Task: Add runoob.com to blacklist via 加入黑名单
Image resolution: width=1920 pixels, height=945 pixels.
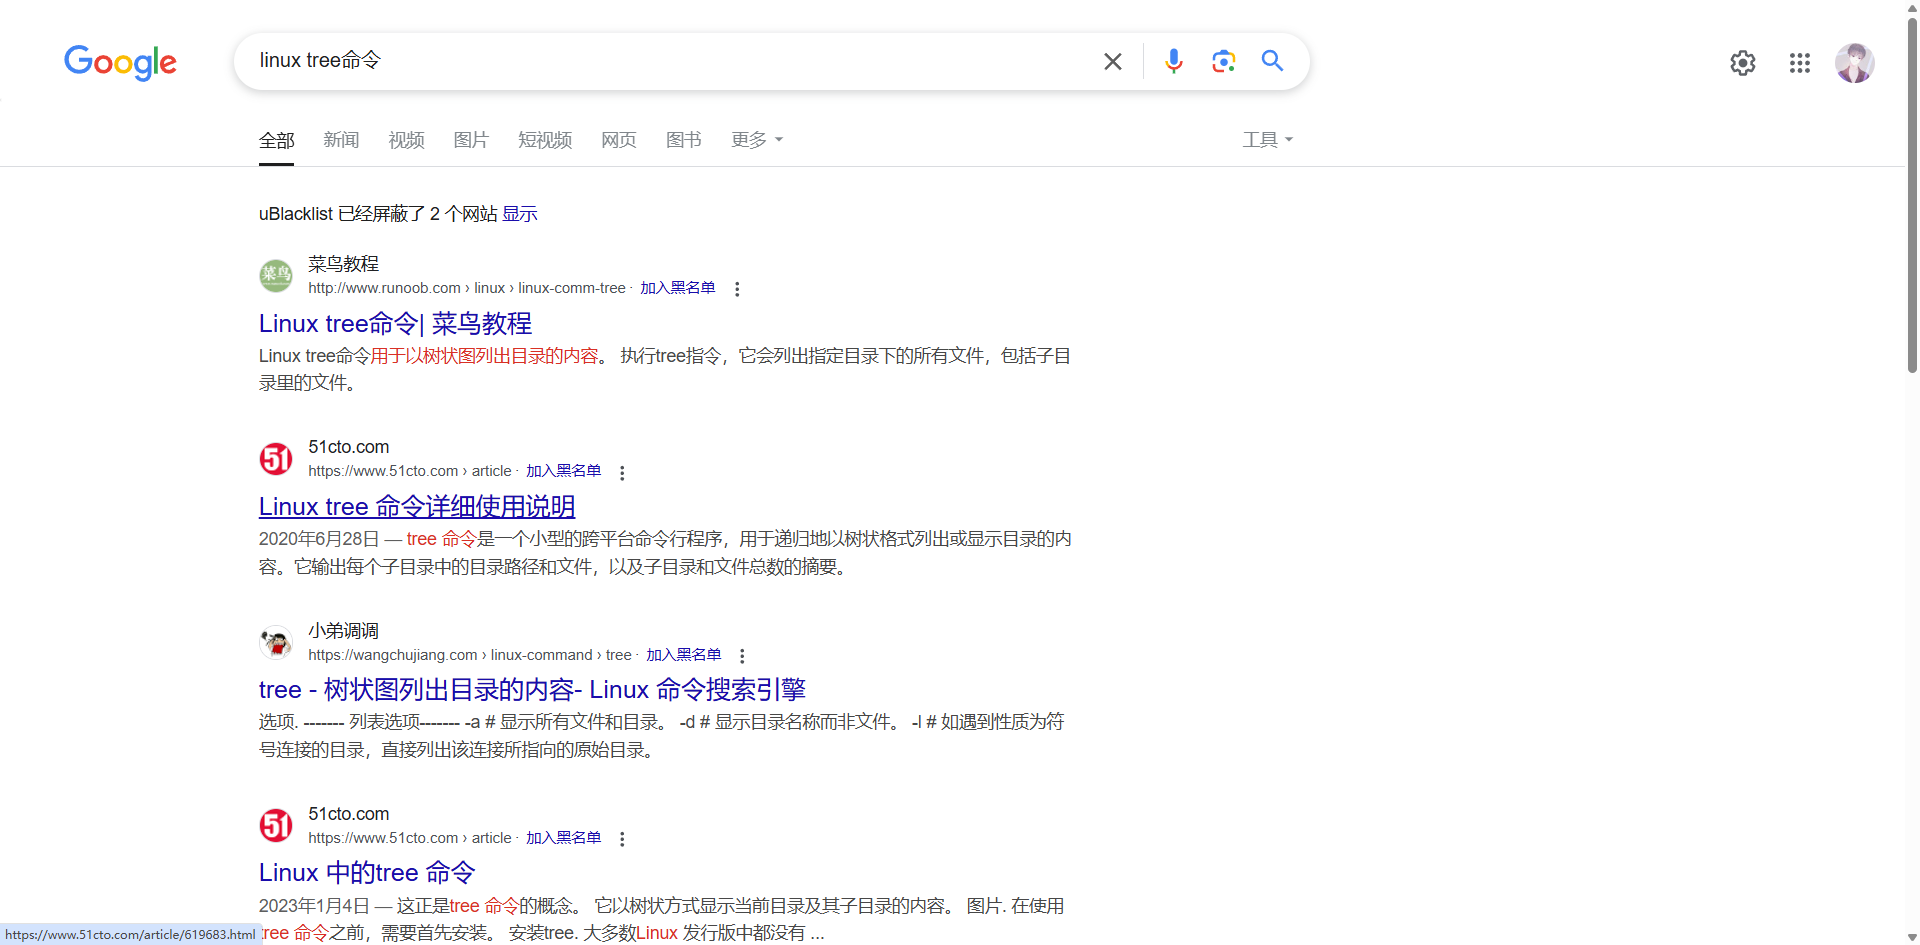Action: point(678,288)
